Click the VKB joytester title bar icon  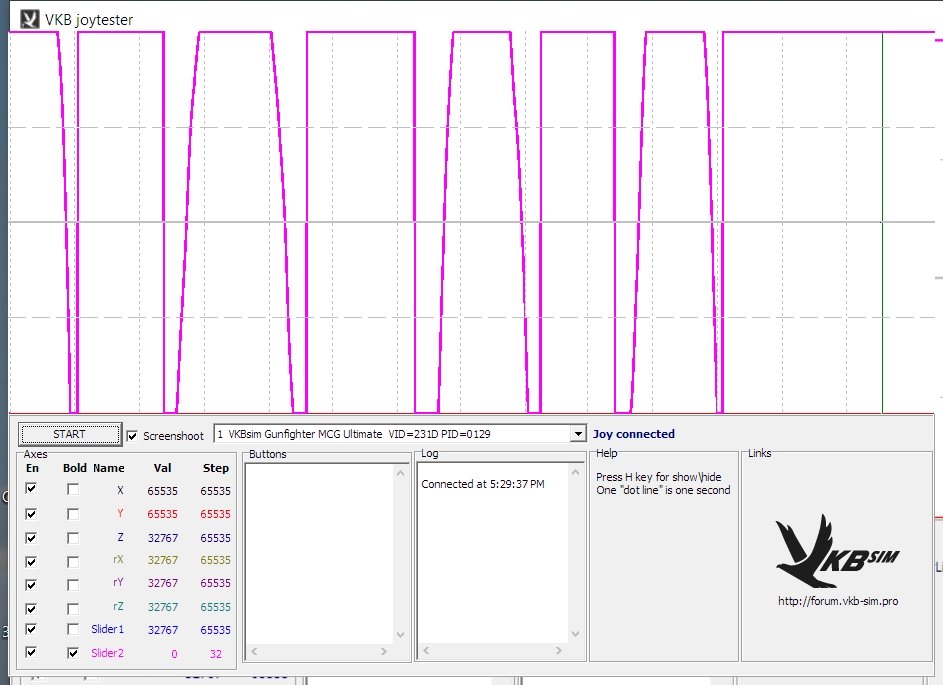(x=30, y=19)
